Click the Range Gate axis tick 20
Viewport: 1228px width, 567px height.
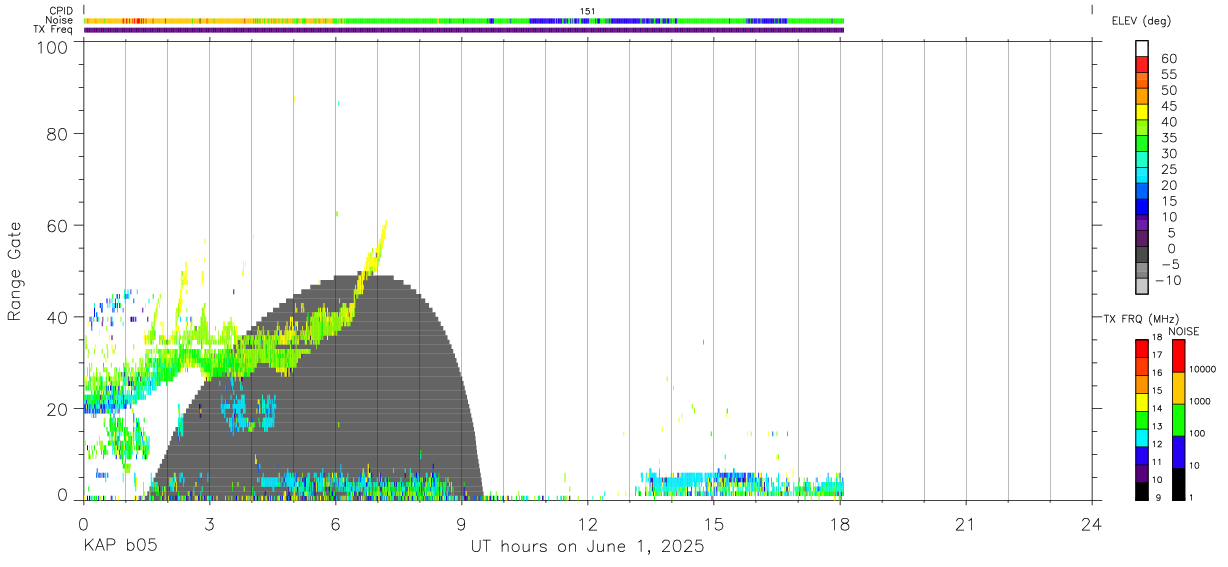point(58,409)
